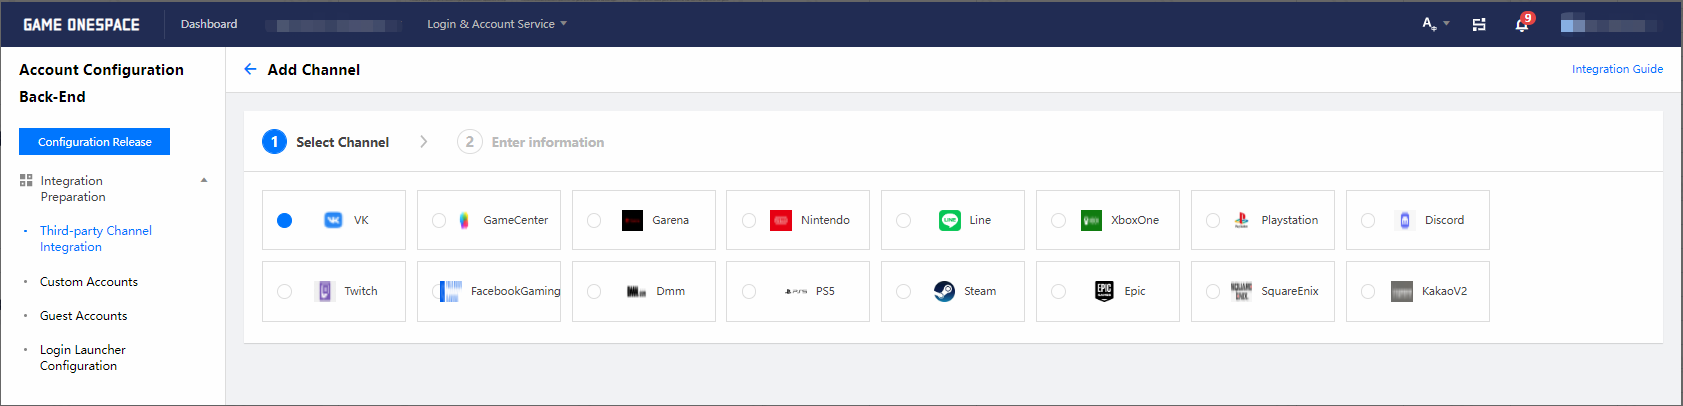1683x406 pixels.
Task: Click the Epic Games logo icon
Action: click(1104, 291)
